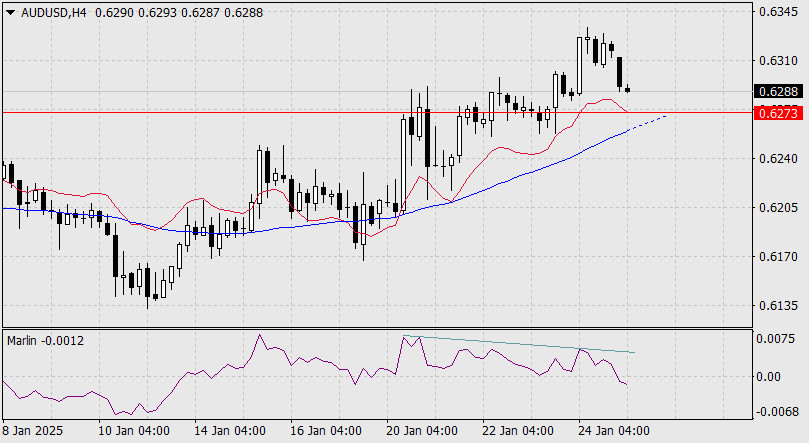Select the AUDUSD,H4 chart title text

(x=54, y=13)
